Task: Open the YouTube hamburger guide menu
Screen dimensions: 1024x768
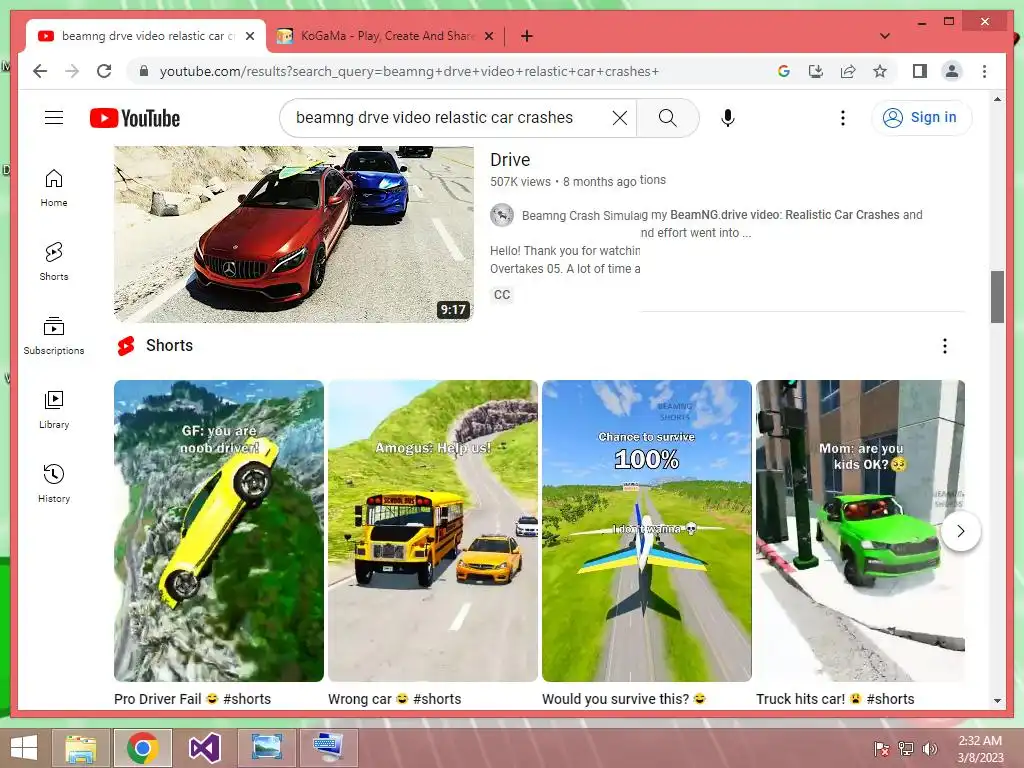Action: coord(54,118)
